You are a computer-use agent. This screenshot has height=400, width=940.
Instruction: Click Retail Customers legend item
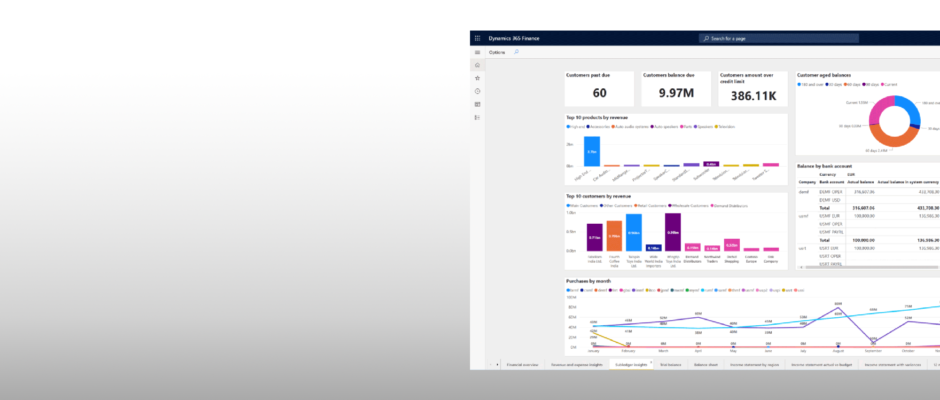(648, 206)
